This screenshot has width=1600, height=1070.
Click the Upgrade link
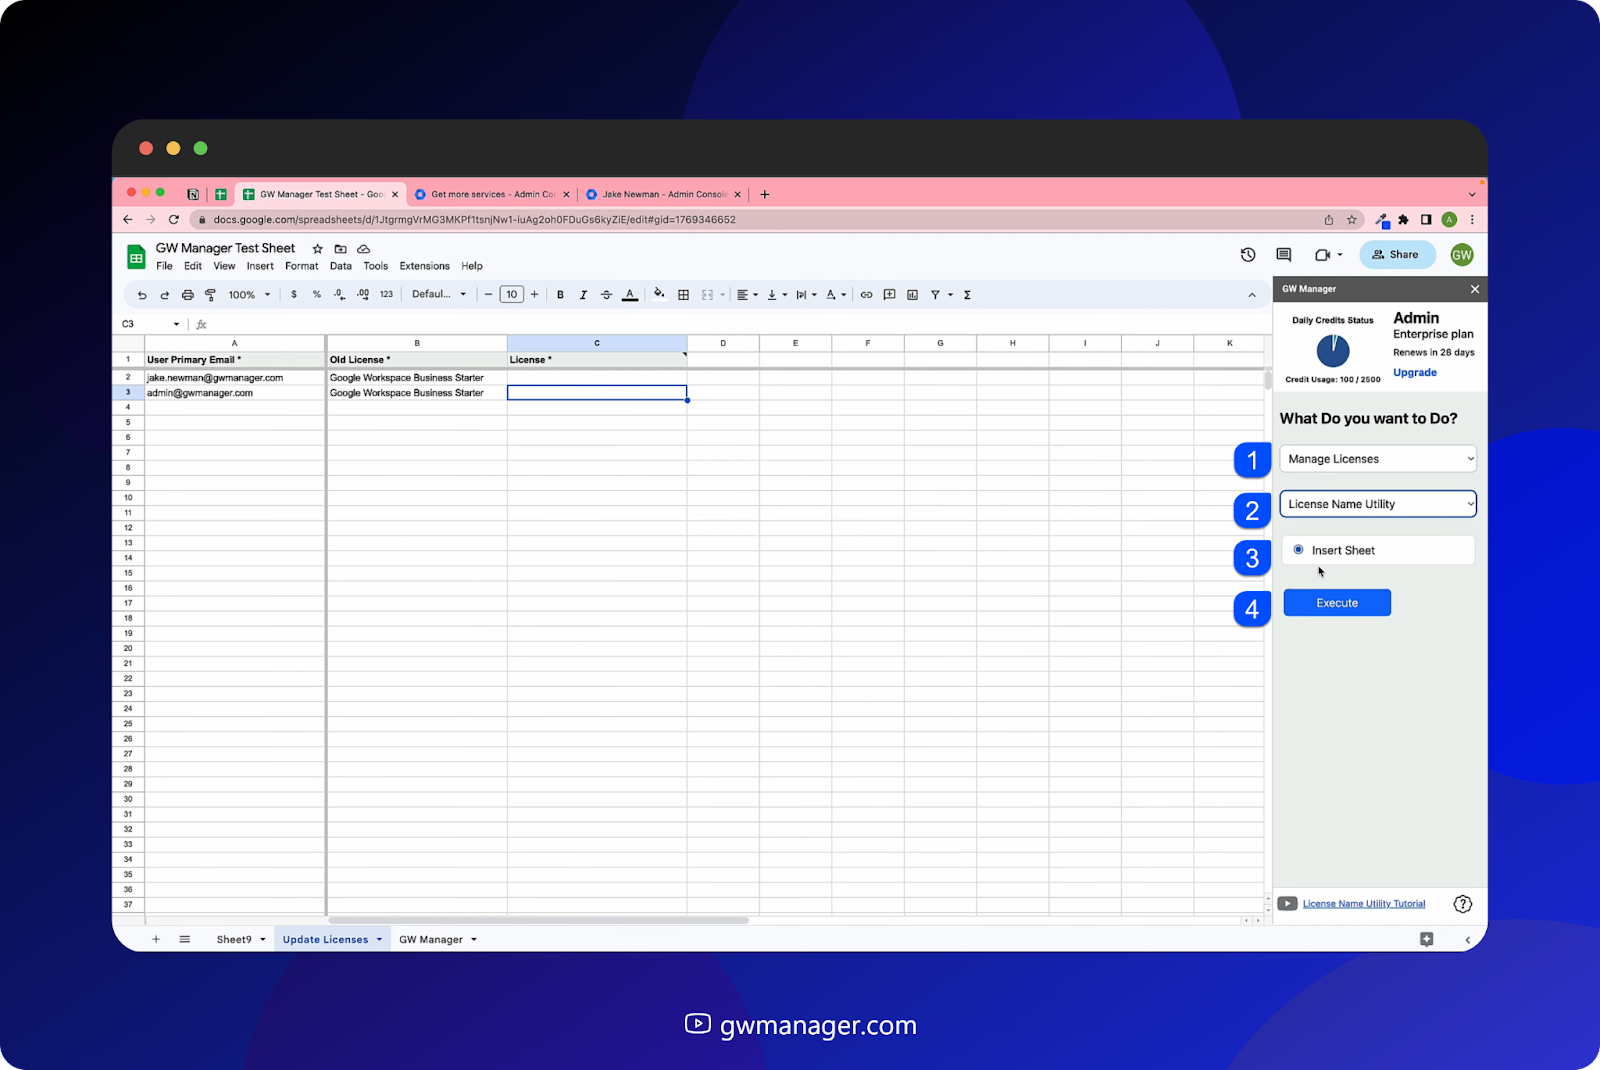pos(1415,373)
